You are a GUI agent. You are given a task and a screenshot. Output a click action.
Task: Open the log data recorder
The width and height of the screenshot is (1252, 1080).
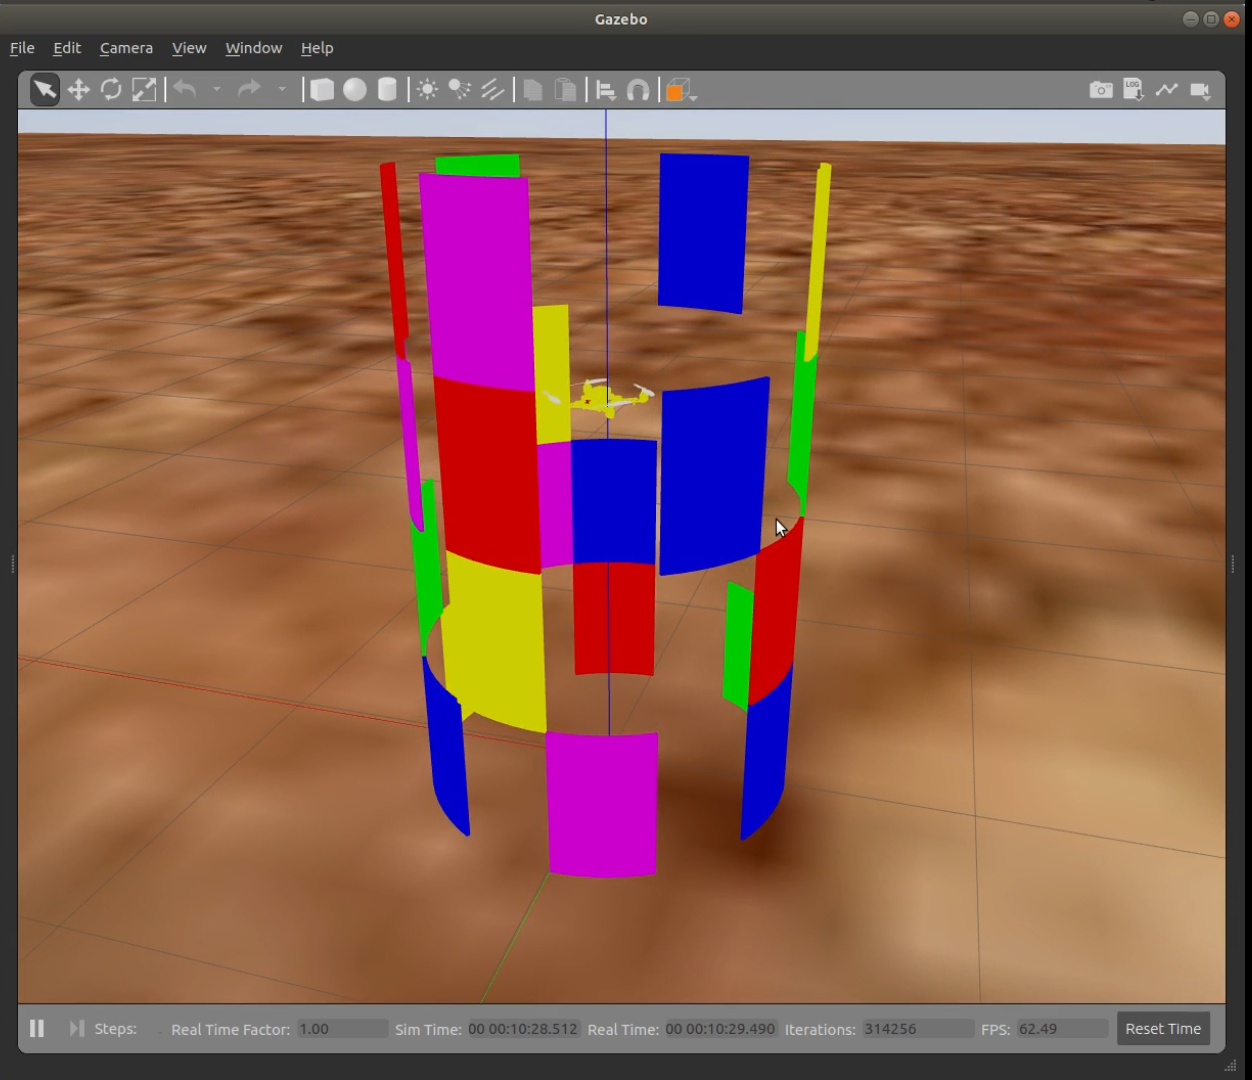[1134, 90]
